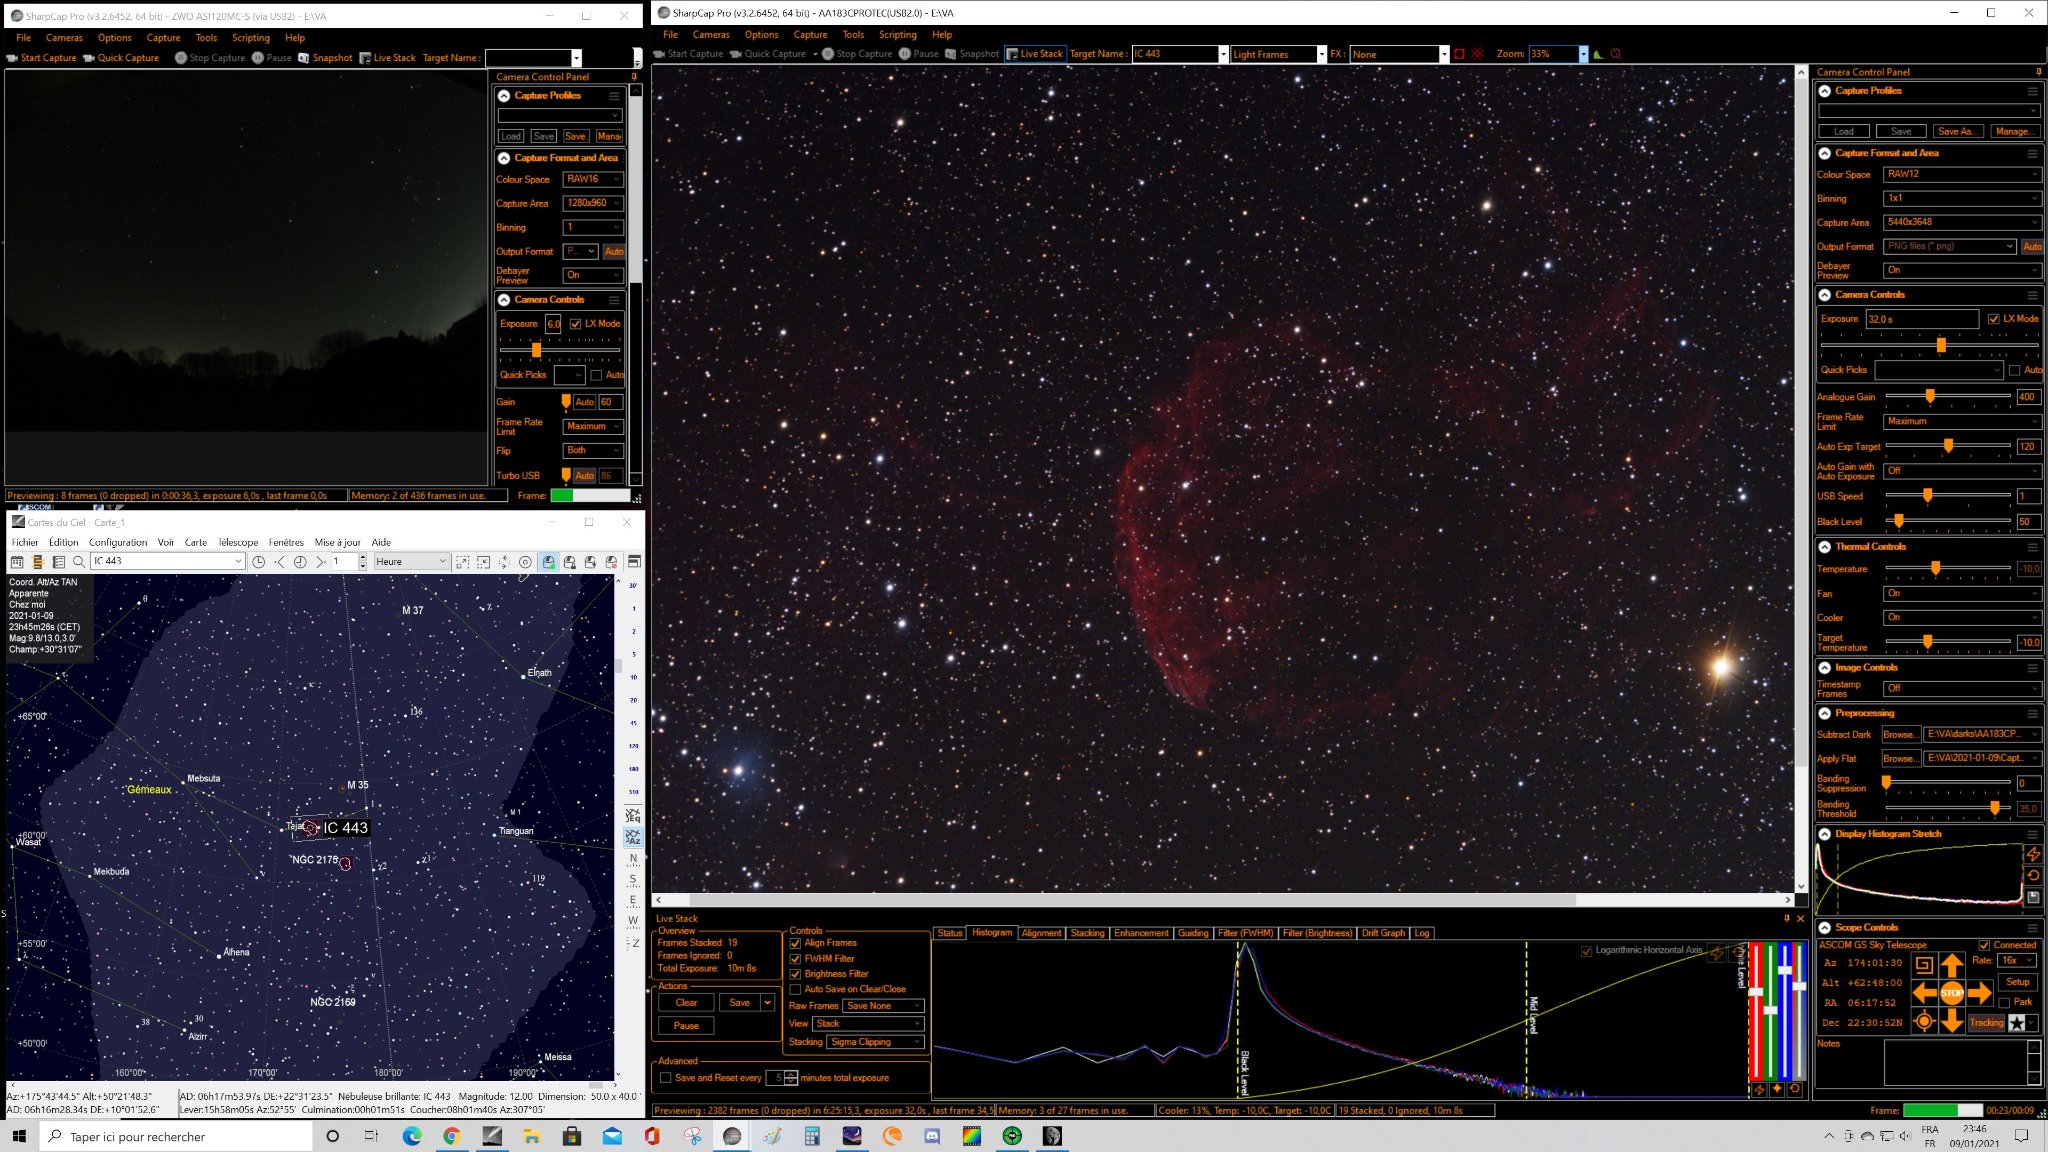This screenshot has height=1152, width=2048.
Task: Open Discord from the taskbar
Action: pos(932,1136)
